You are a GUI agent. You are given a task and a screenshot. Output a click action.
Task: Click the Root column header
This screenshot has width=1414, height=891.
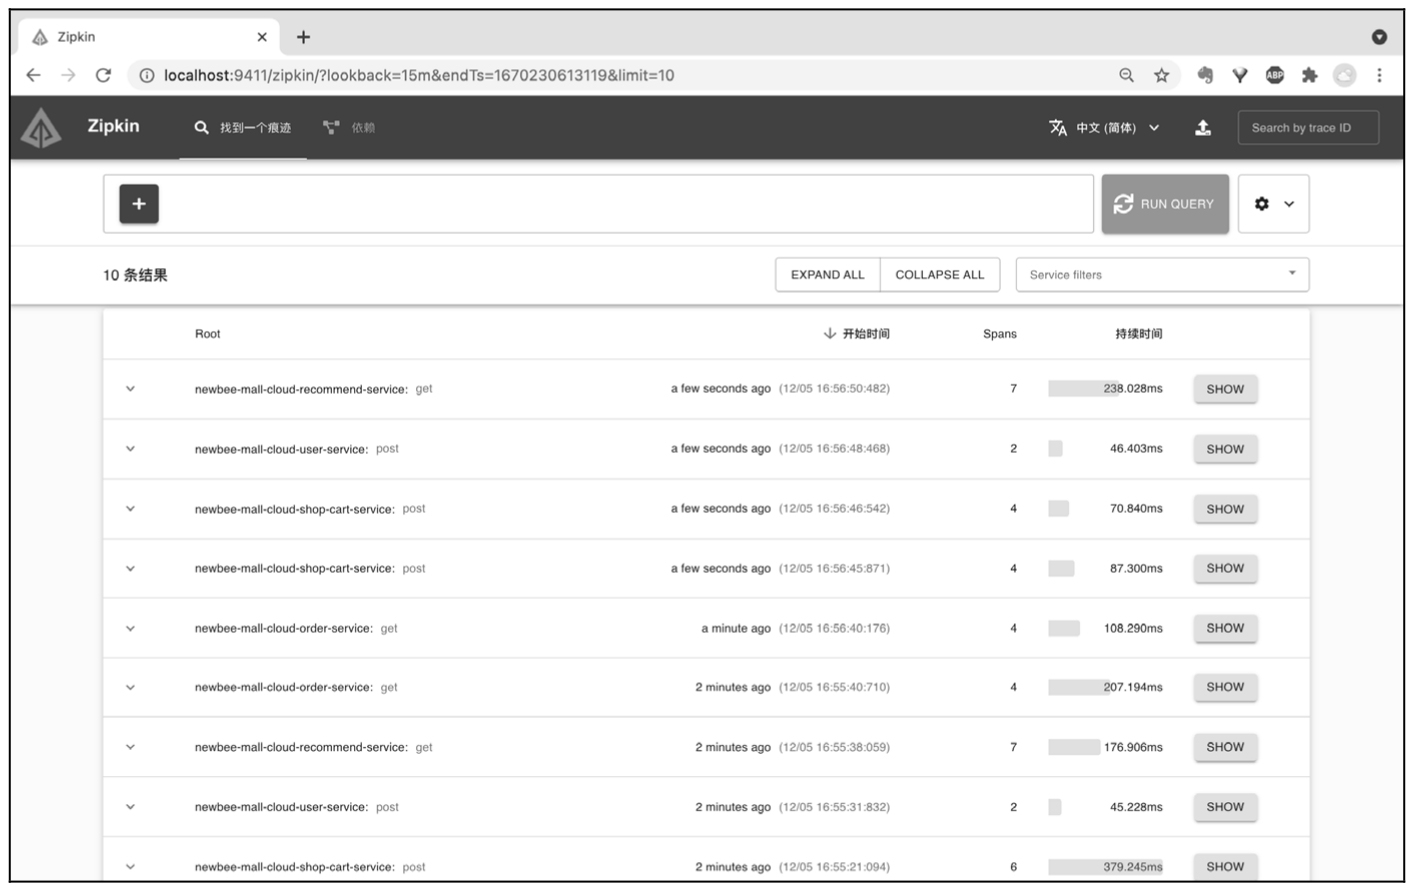[x=207, y=334]
